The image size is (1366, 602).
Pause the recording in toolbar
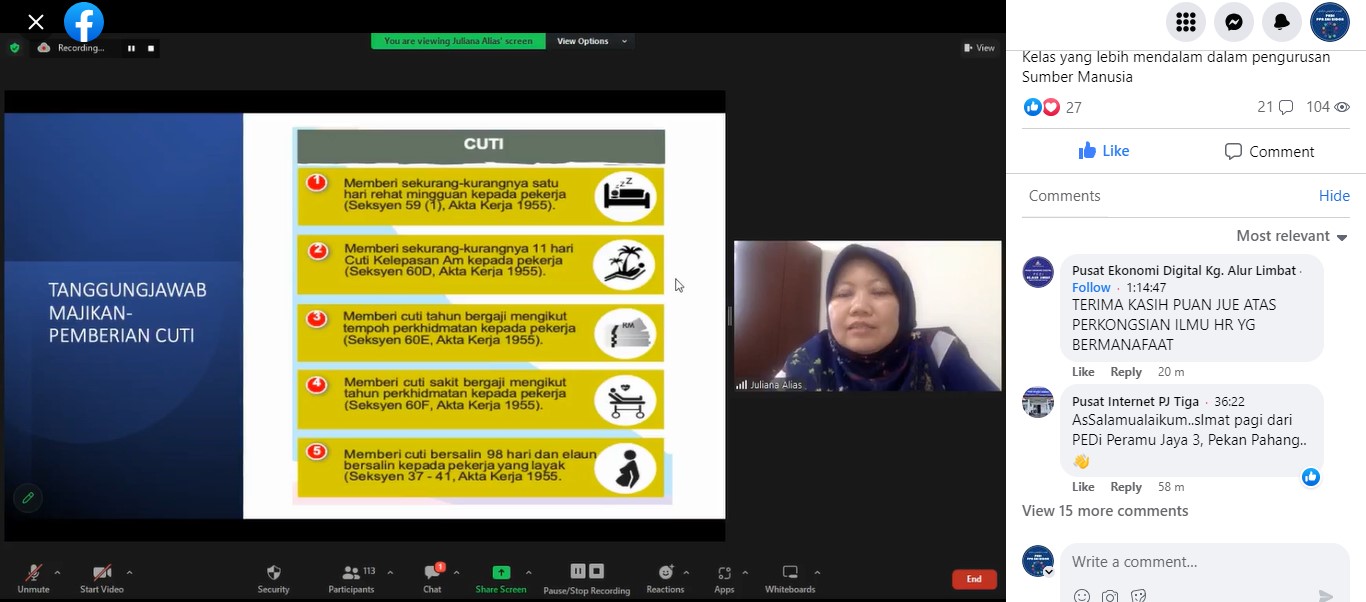[578, 571]
